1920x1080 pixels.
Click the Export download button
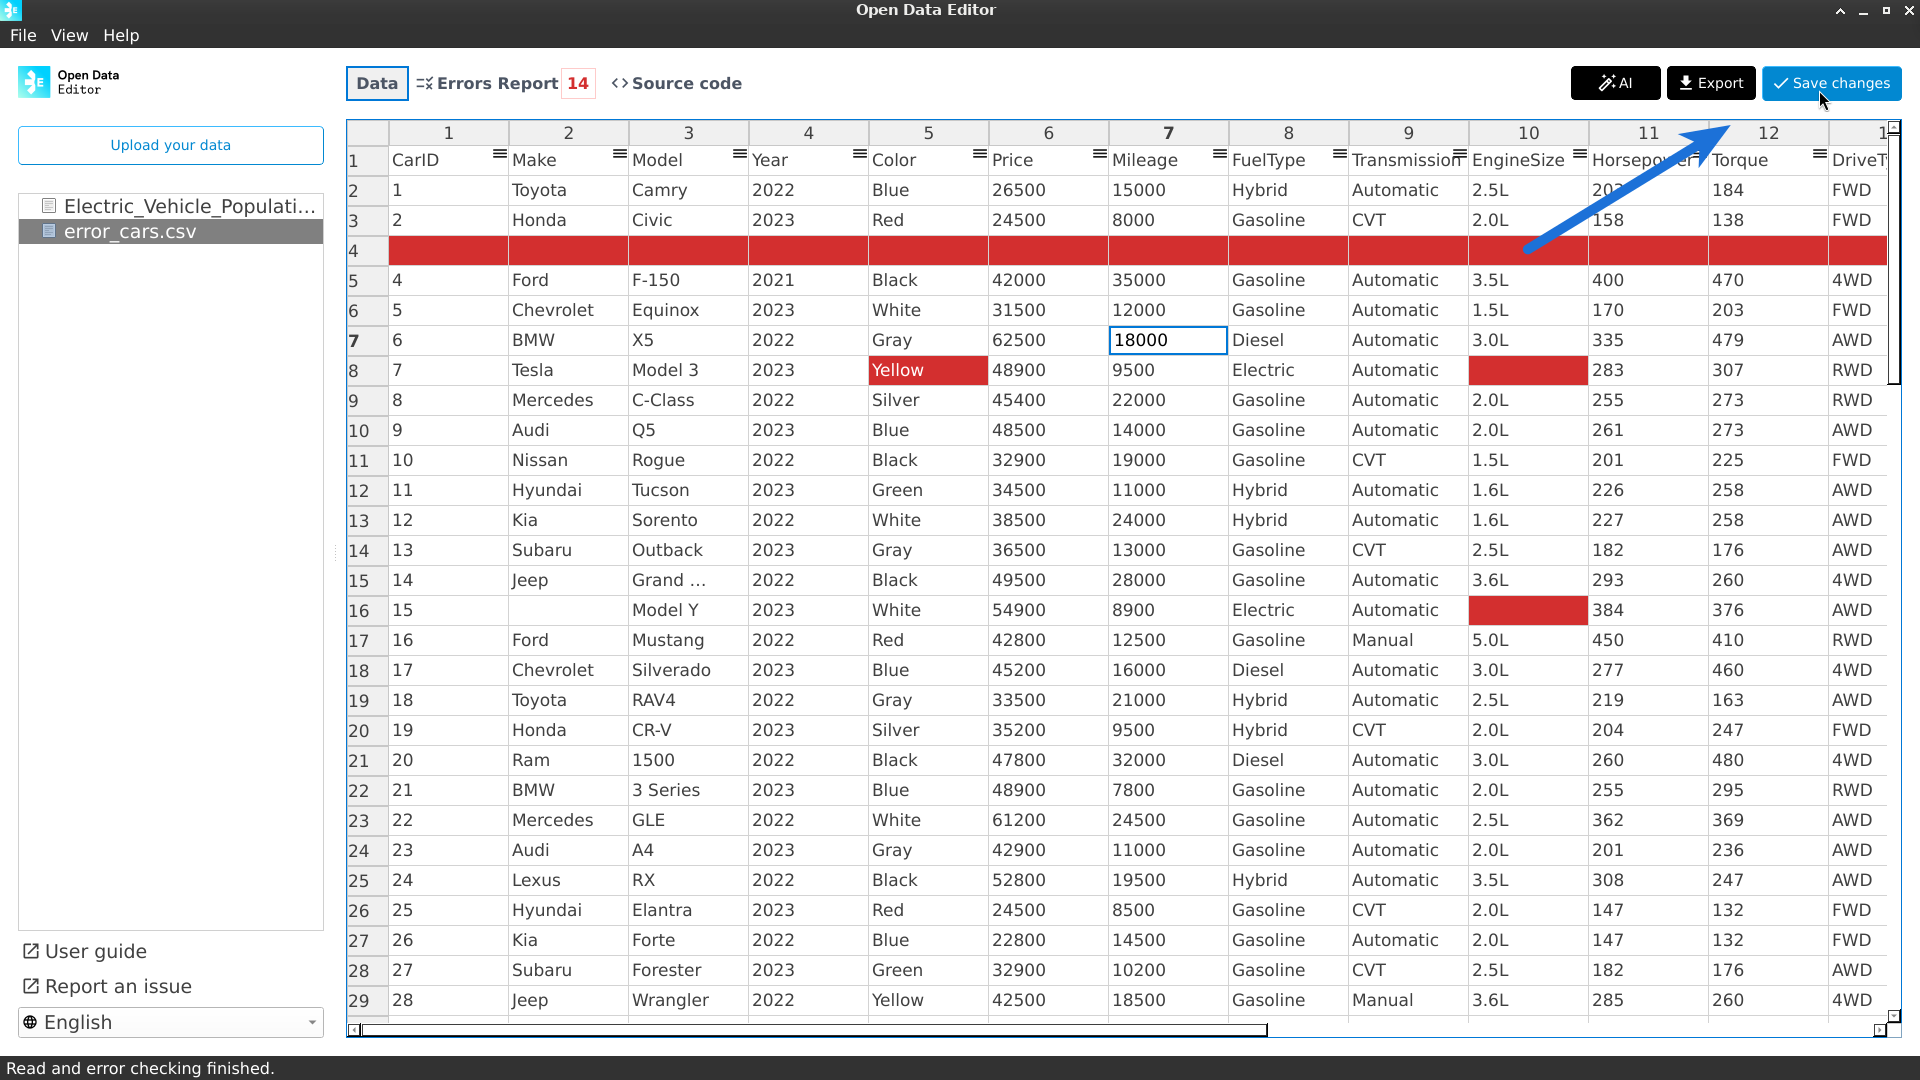pyautogui.click(x=1710, y=83)
